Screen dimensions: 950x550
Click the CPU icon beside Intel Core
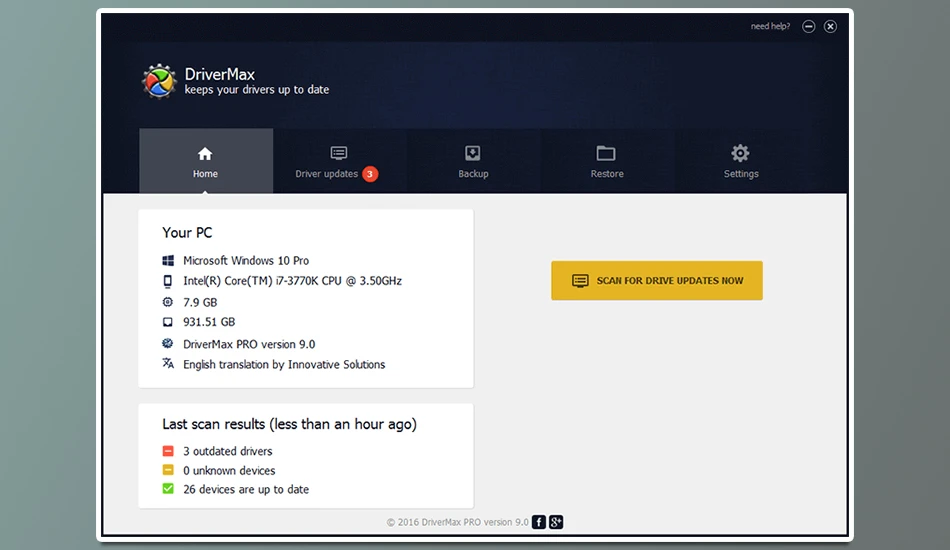point(168,281)
